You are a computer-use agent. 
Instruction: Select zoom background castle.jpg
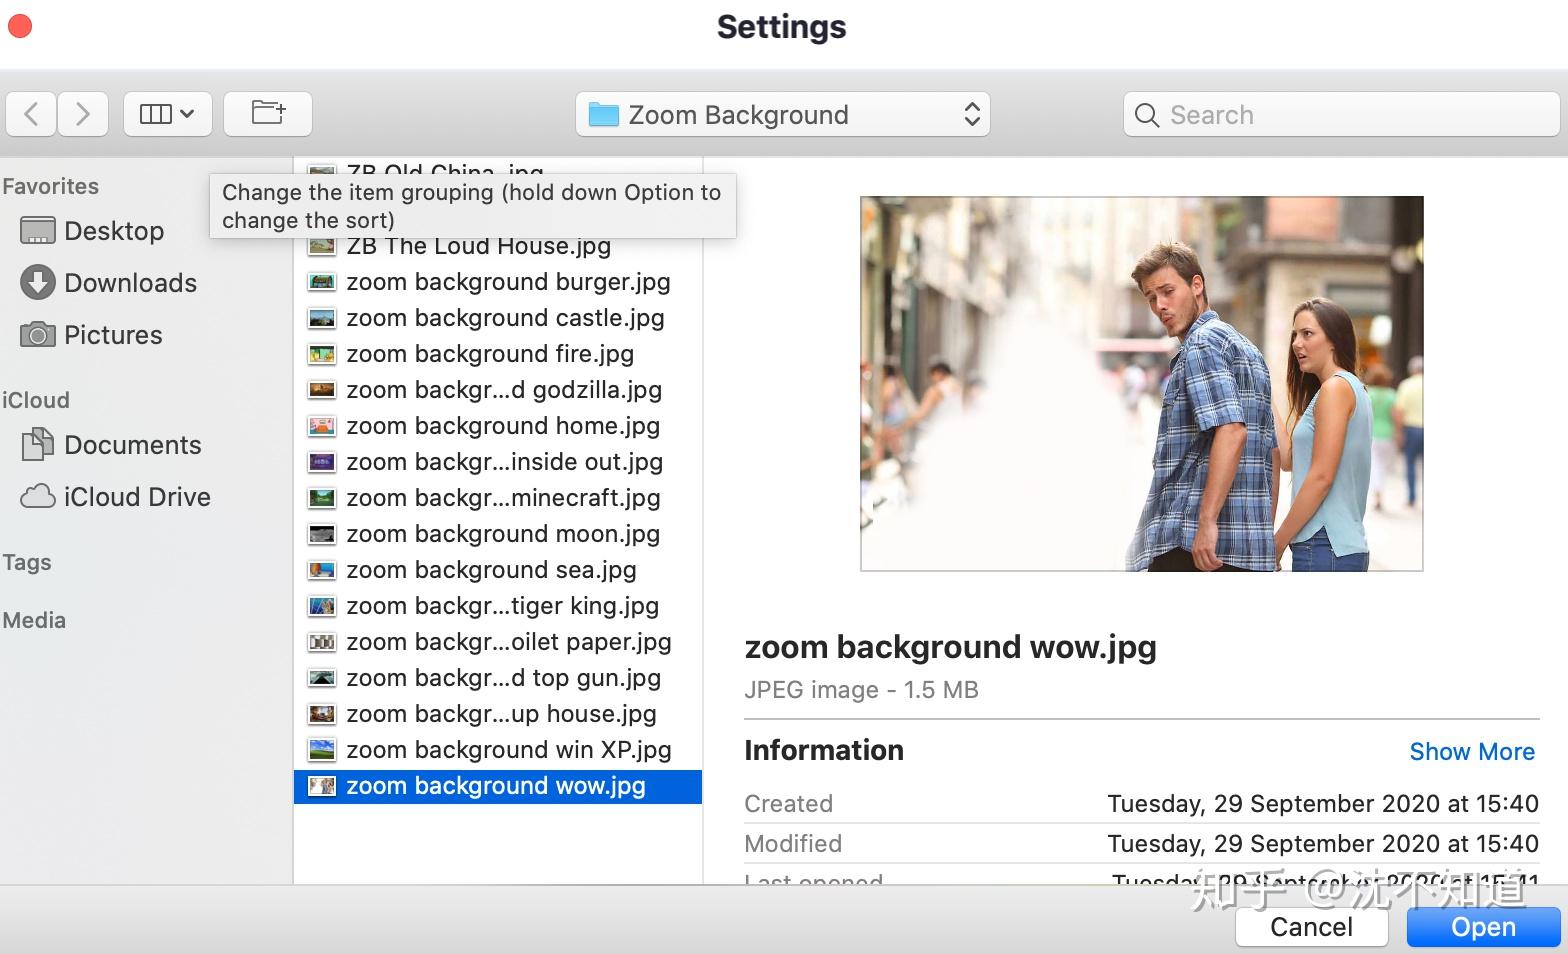[498, 318]
